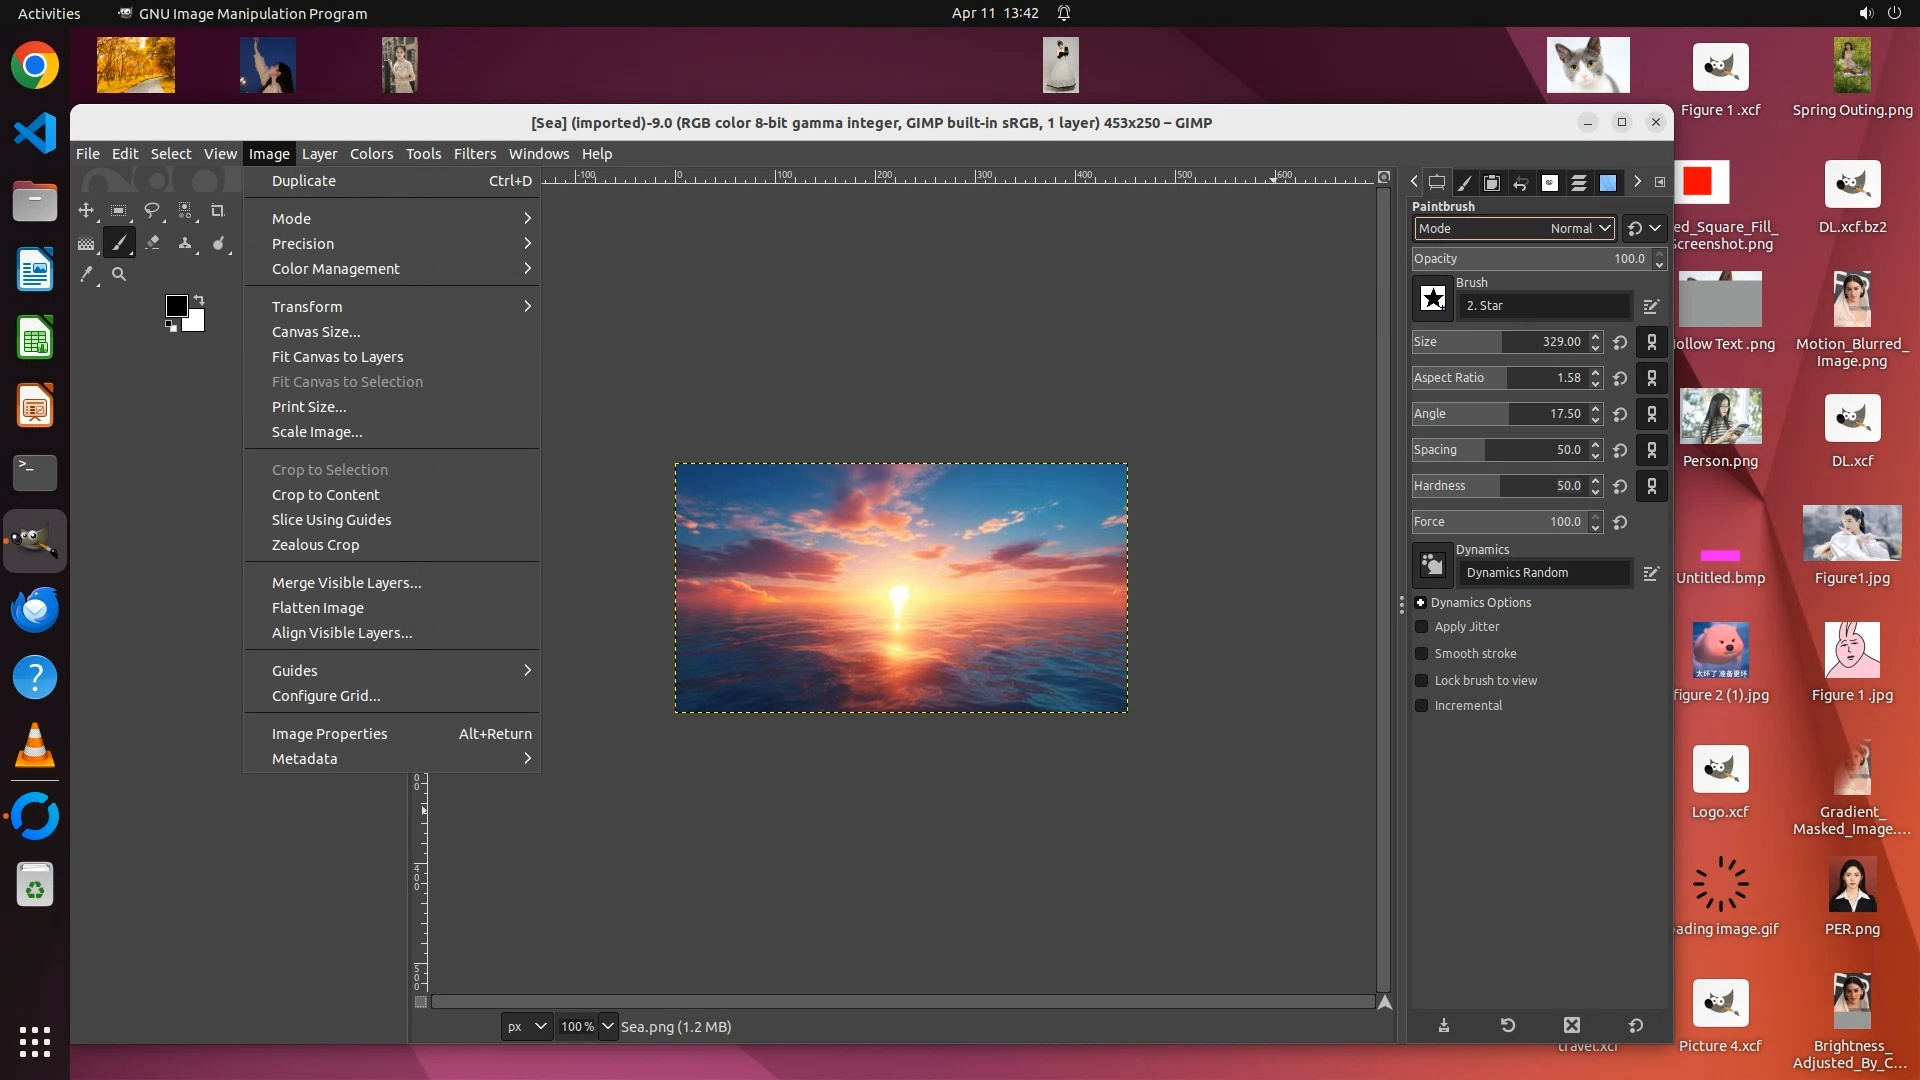
Task: Reset Size value to brush default
Action: pyautogui.click(x=1620, y=342)
